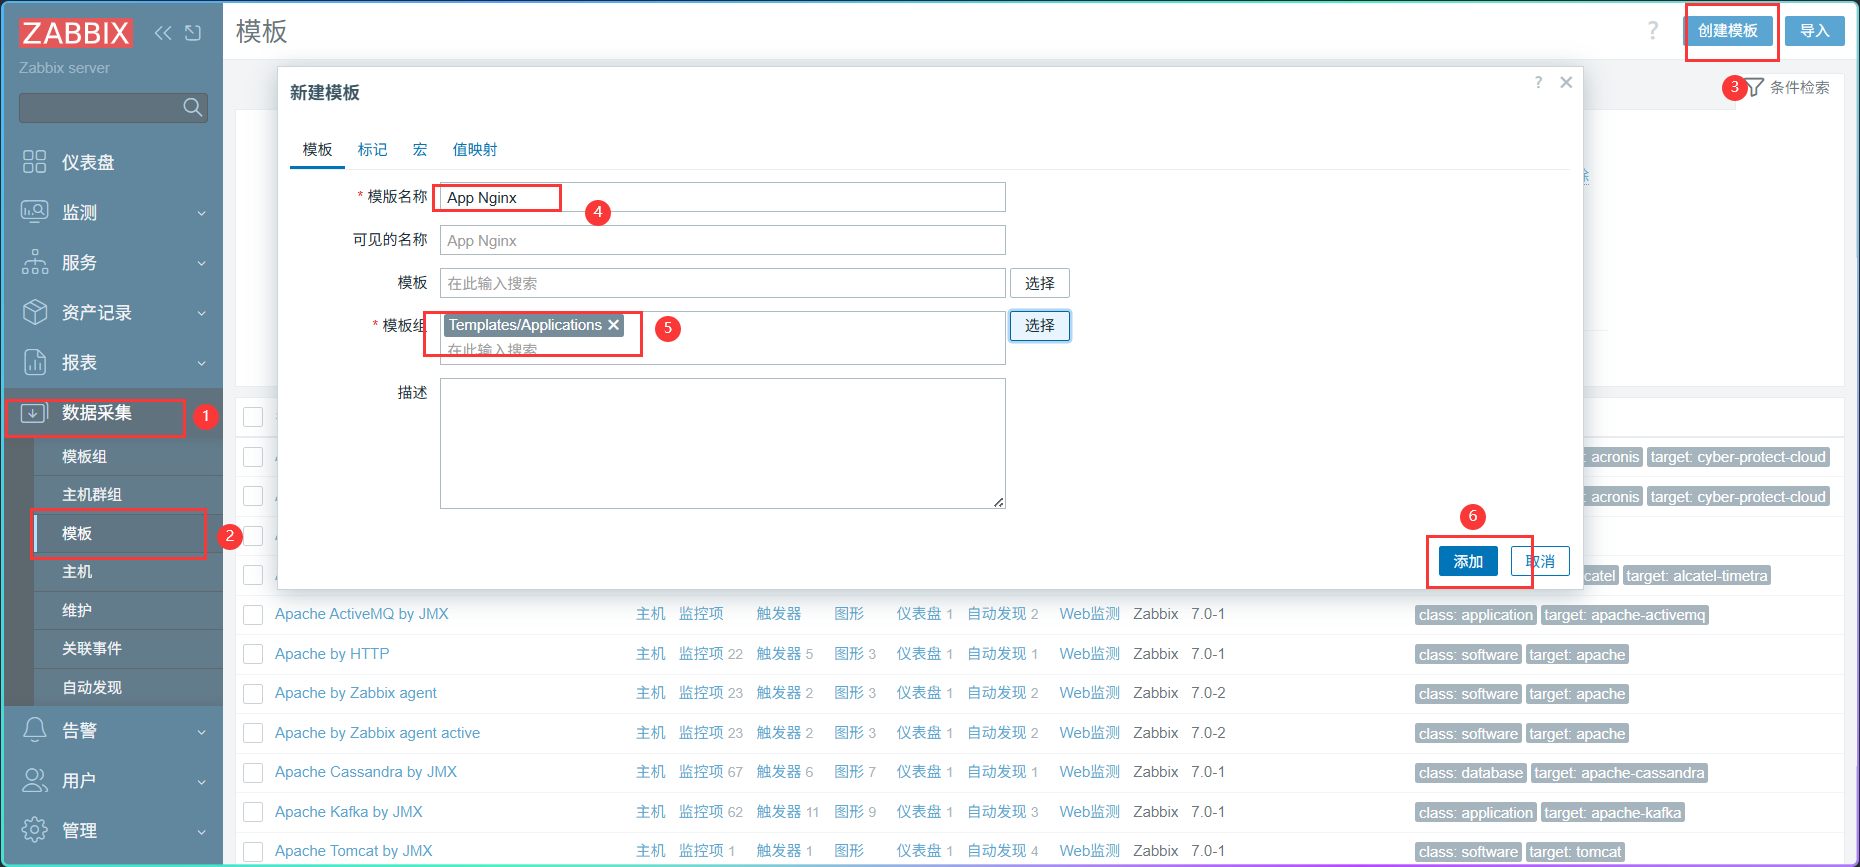Screen dimensions: 1860x867
Task: Click the sidebar search magnifier icon
Action: pyautogui.click(x=193, y=107)
